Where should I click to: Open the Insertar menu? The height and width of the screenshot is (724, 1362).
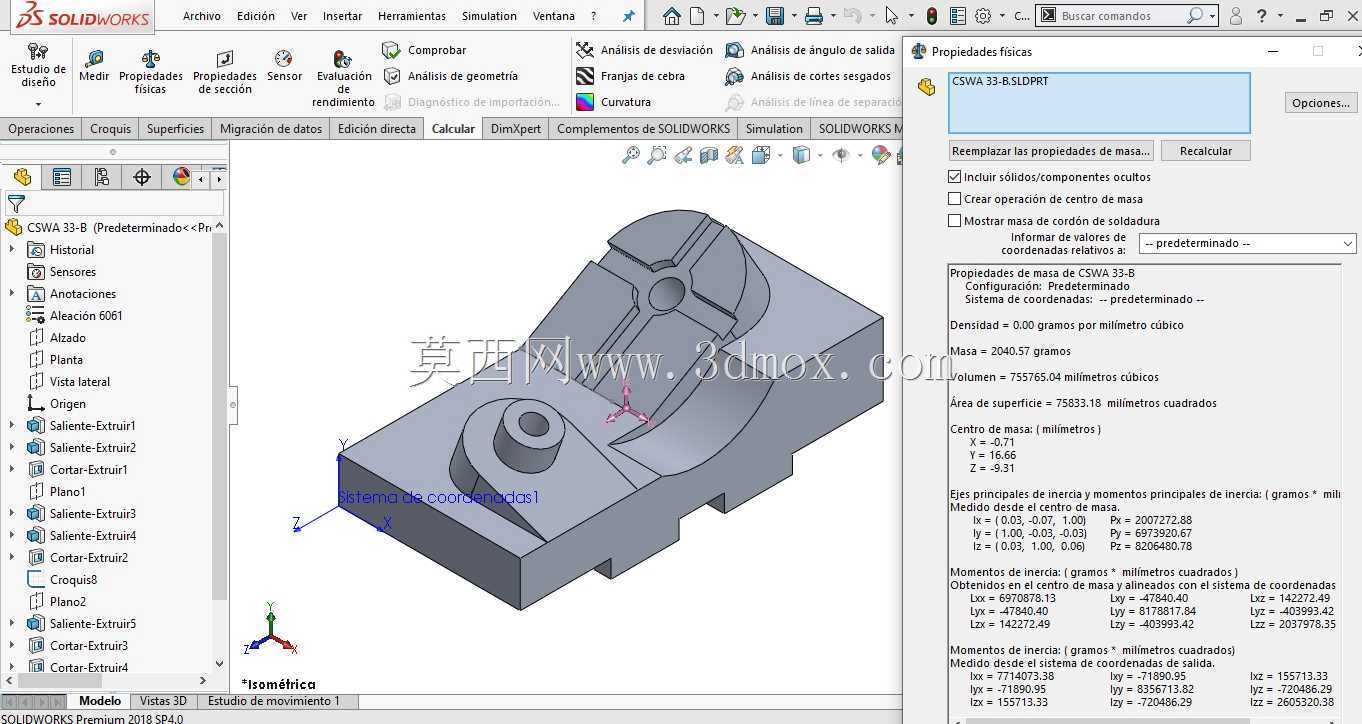click(x=342, y=16)
